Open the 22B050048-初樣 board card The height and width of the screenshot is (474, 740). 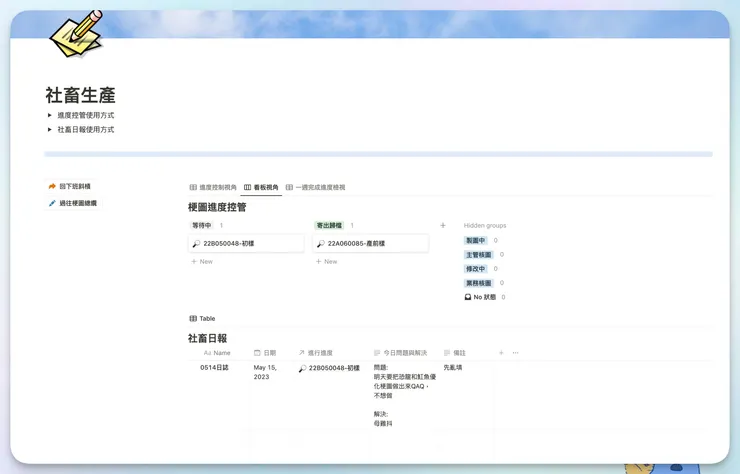click(x=246, y=244)
